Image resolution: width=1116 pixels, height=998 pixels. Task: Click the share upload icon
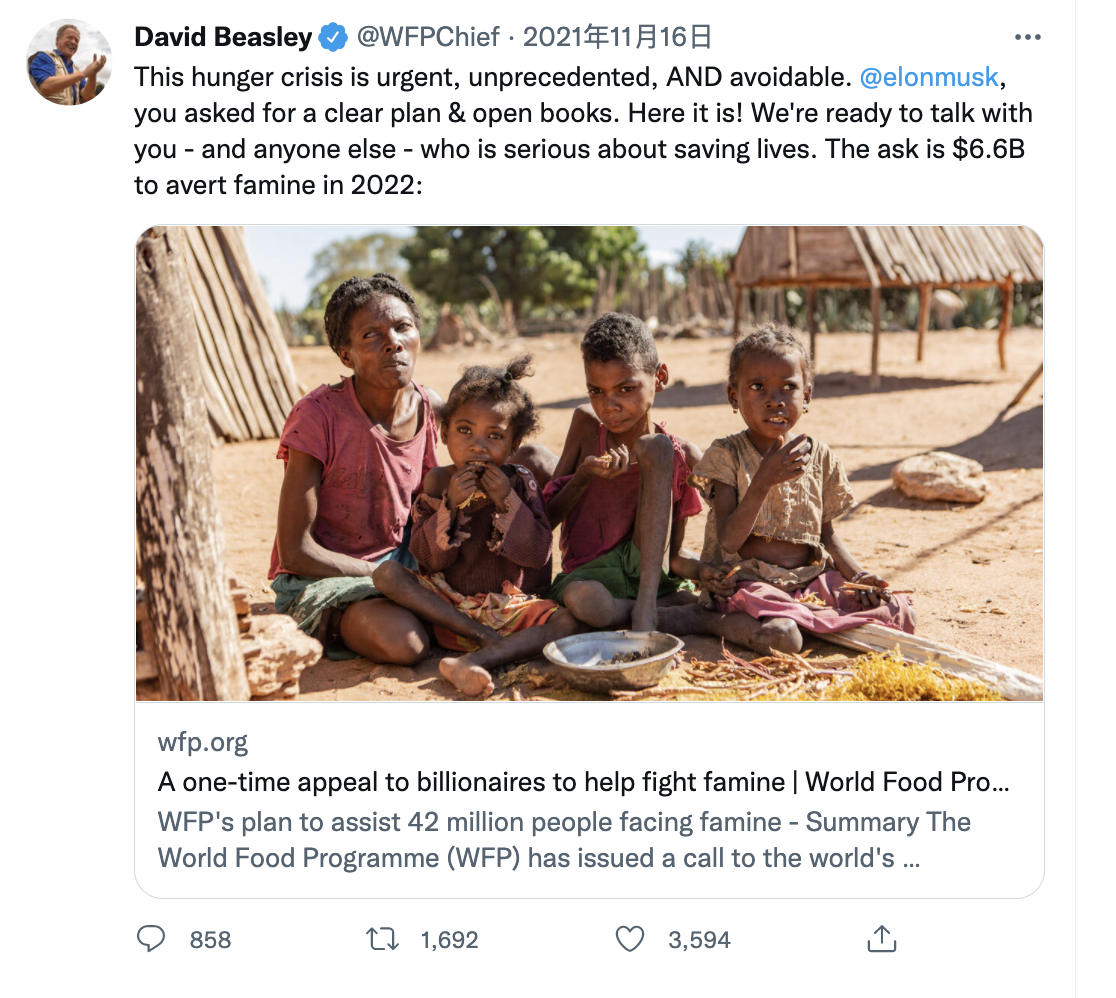pyautogui.click(x=879, y=939)
